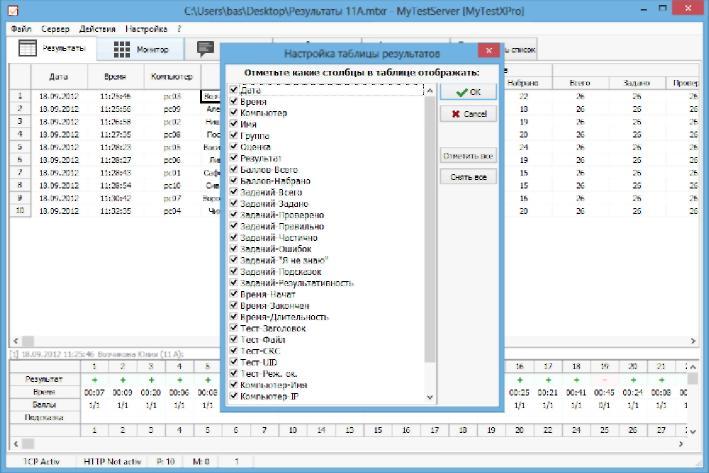Toggle the Компьютер column checkbox
Image resolution: width=709 pixels, height=473 pixels.
pyautogui.click(x=233, y=113)
